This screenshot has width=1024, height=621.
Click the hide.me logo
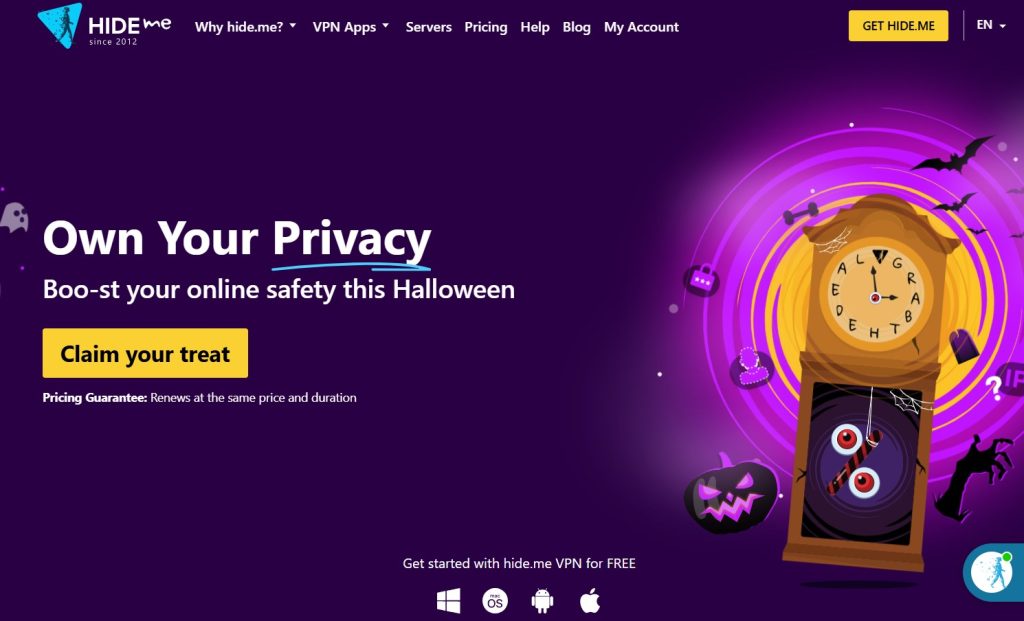tap(104, 26)
